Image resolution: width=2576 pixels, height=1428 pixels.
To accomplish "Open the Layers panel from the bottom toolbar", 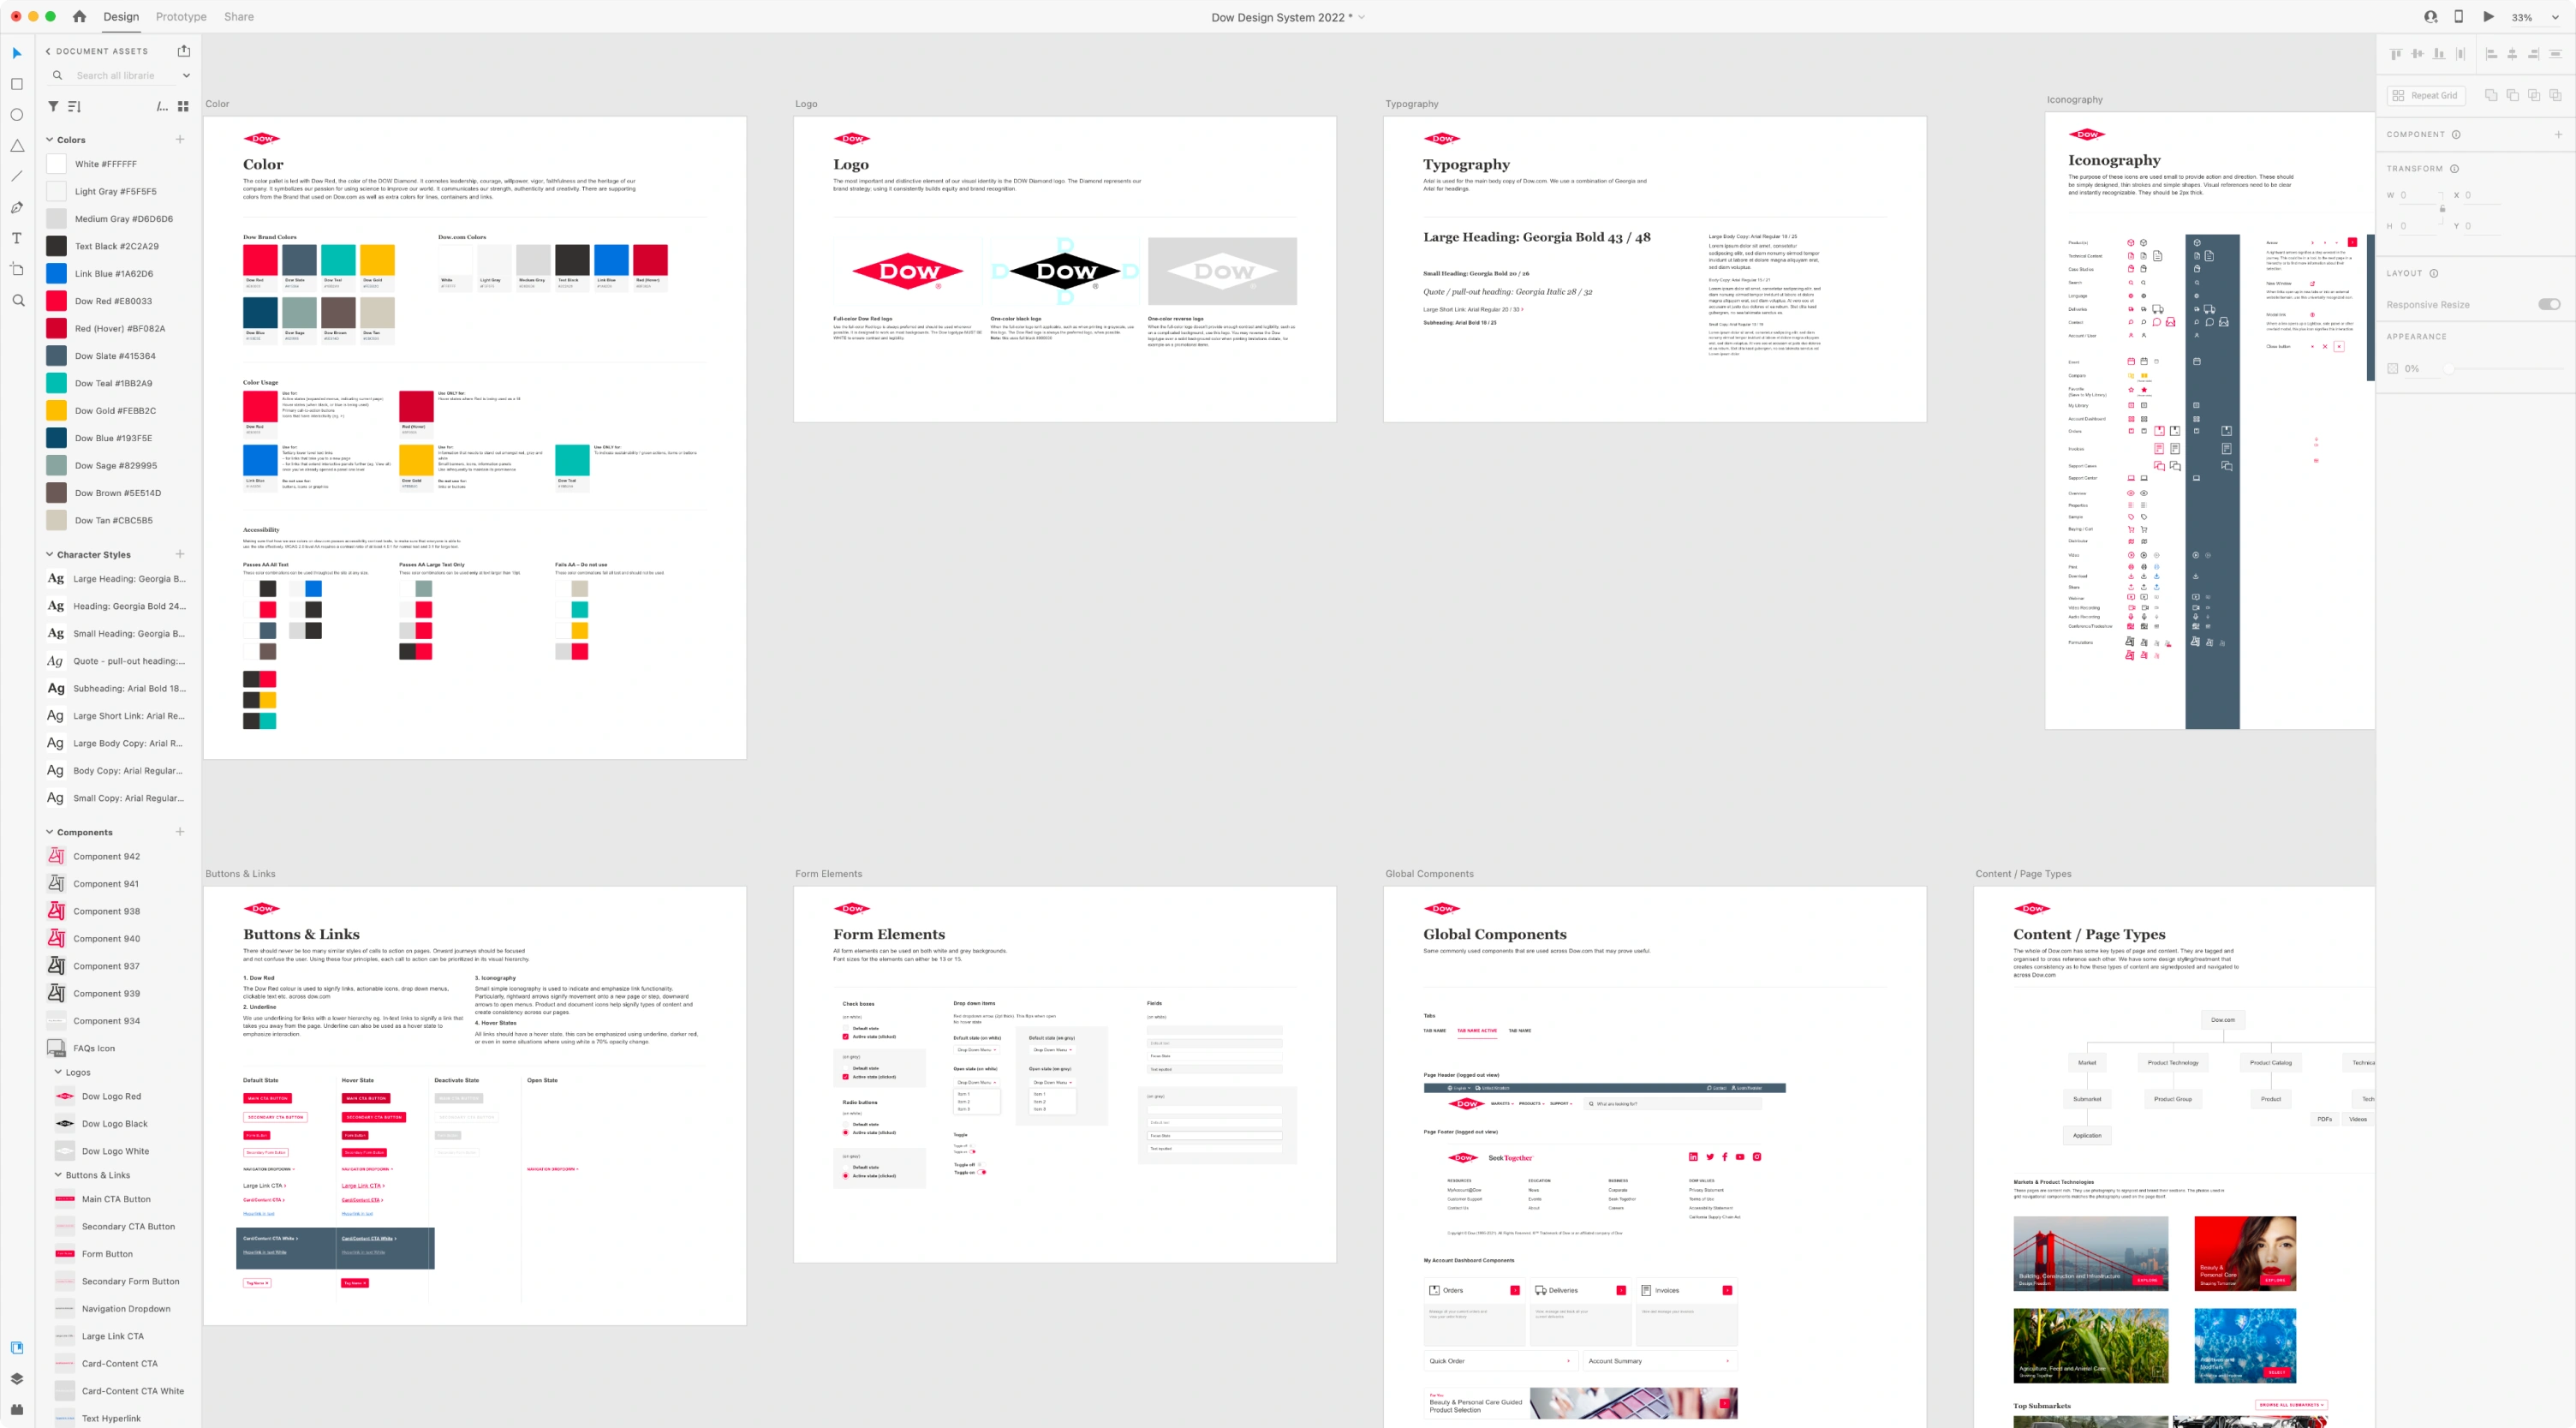I will (x=17, y=1377).
